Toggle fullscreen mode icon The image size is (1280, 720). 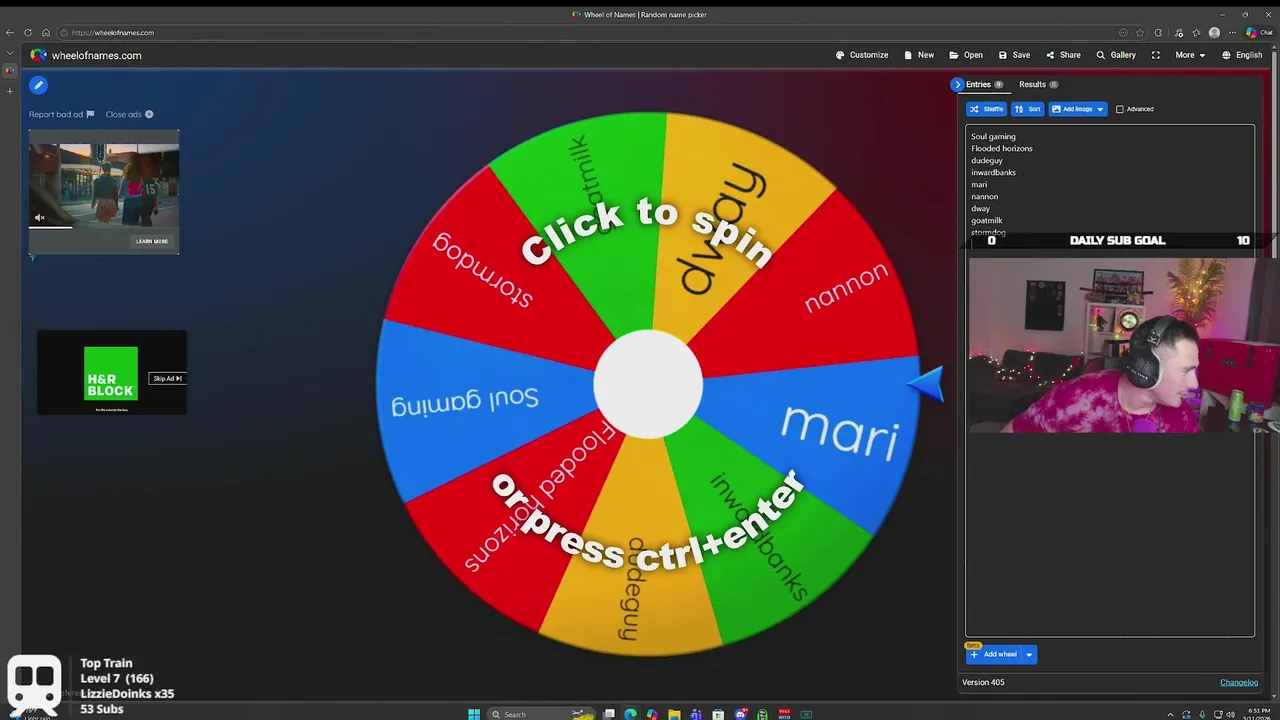click(1156, 55)
